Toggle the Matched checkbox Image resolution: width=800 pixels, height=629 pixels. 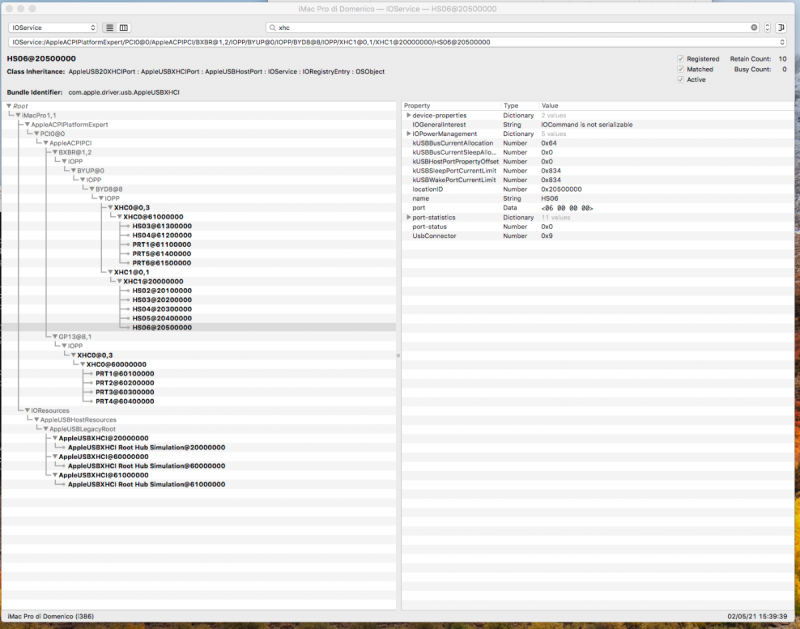681,69
